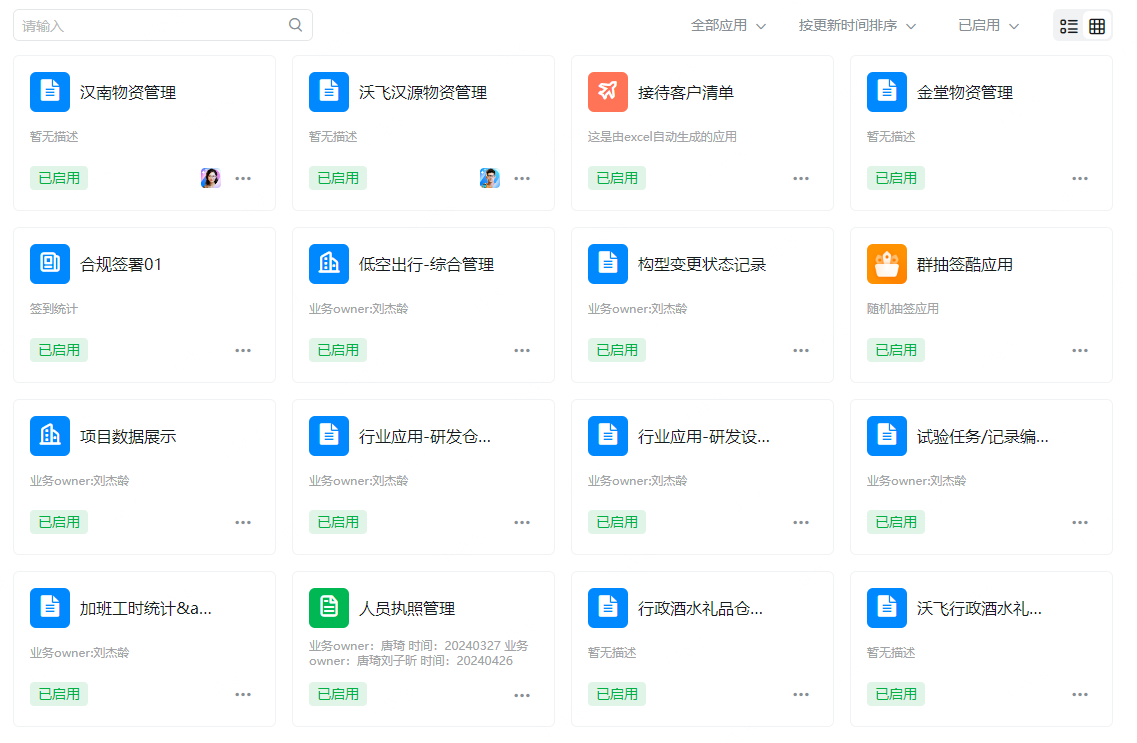
Task: Open 加班工时统计&a... app icon
Action: pos(50,607)
